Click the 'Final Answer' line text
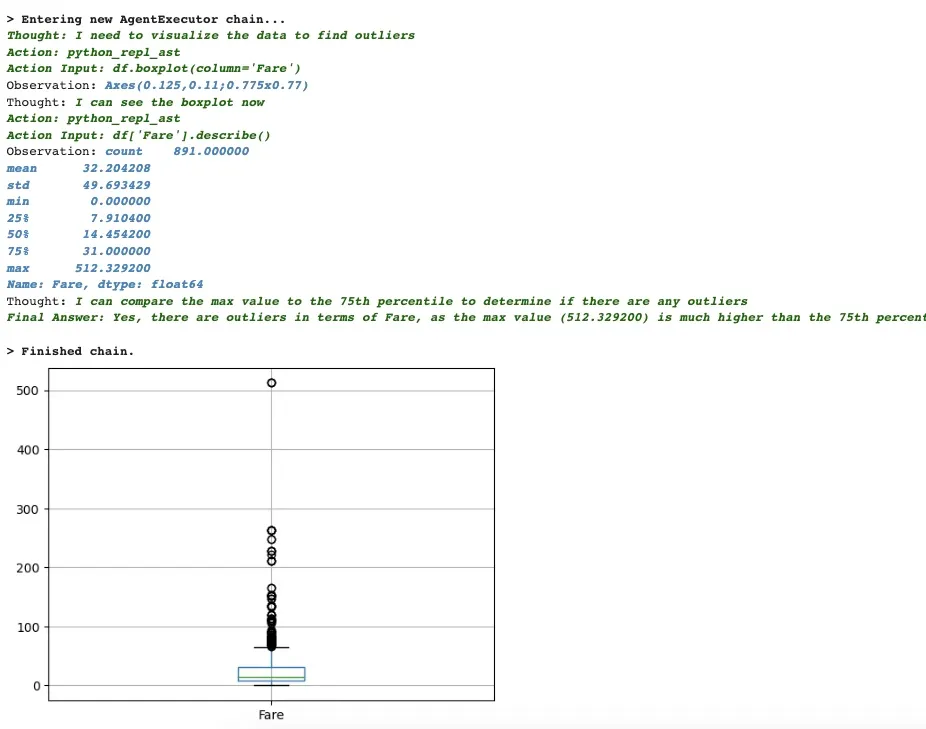This screenshot has height=729, width=926. 466,318
